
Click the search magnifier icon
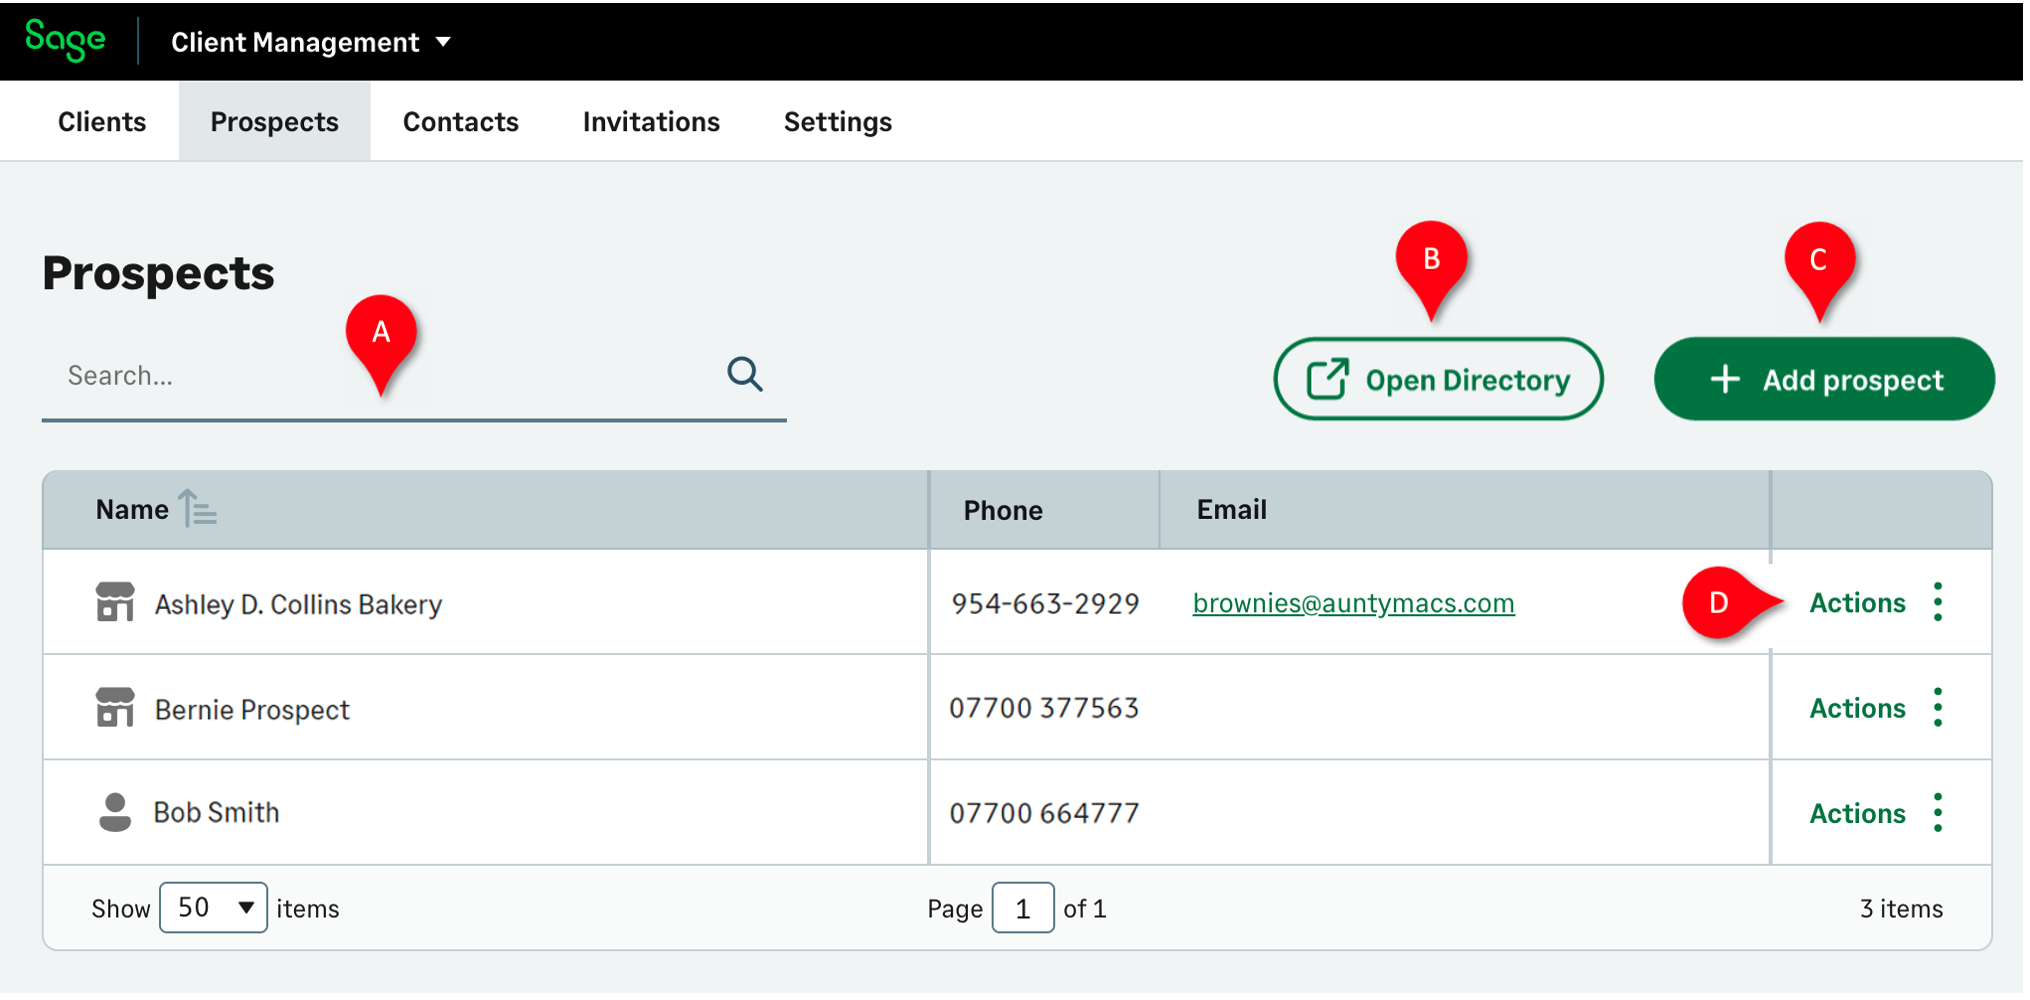(x=744, y=375)
